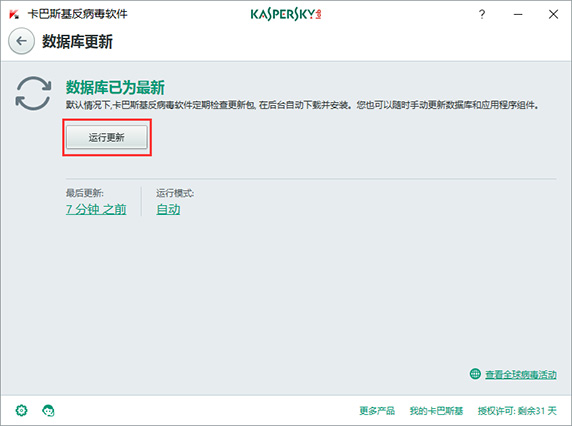Open the support face icon
The width and height of the screenshot is (572, 426).
coord(48,410)
